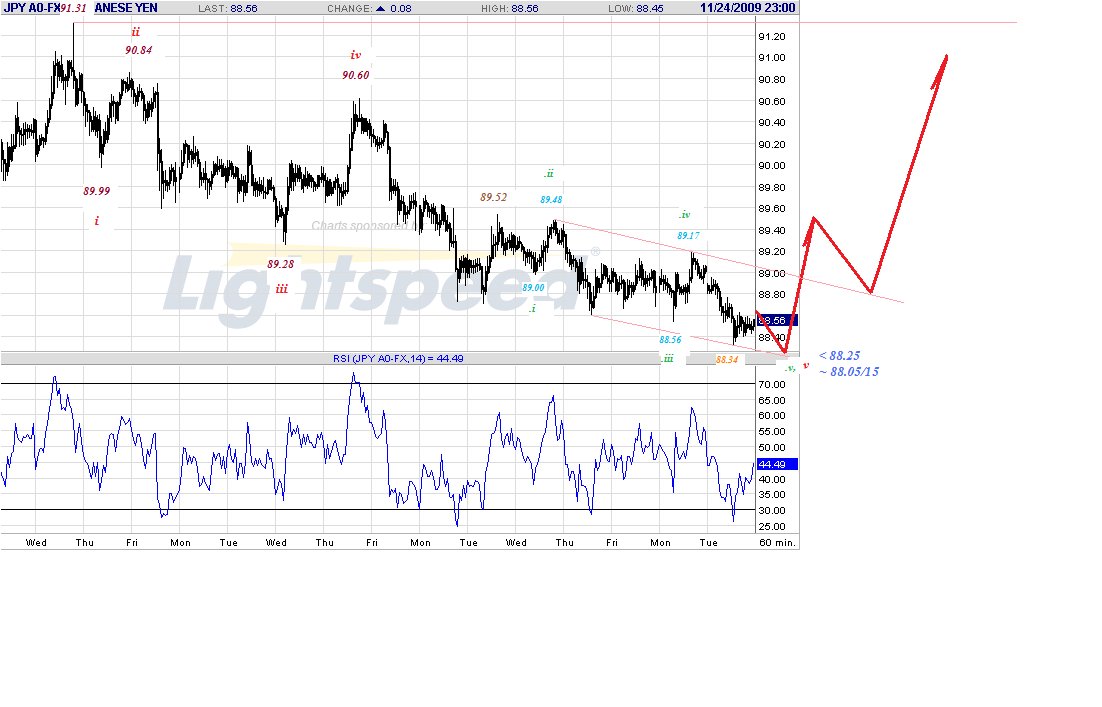Click the CHANGE up-arrow triangle indicator
The width and height of the screenshot is (1102, 707).
(x=380, y=8)
